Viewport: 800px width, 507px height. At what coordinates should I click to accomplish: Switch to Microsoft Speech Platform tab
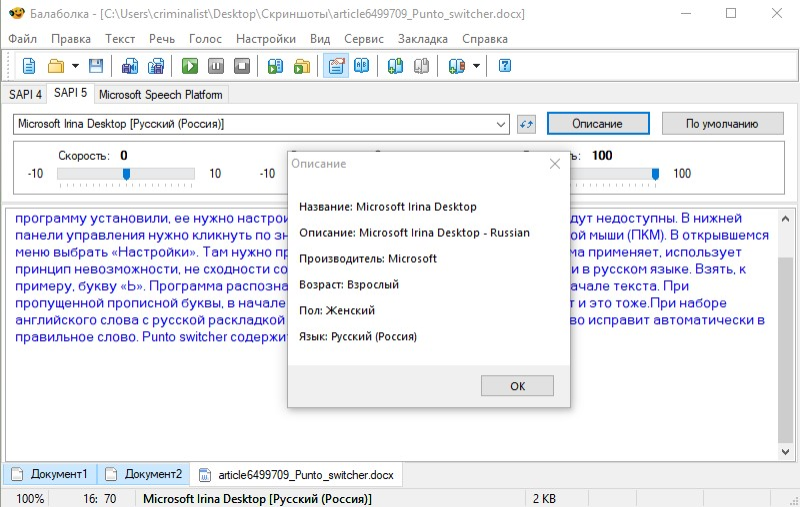pos(161,94)
